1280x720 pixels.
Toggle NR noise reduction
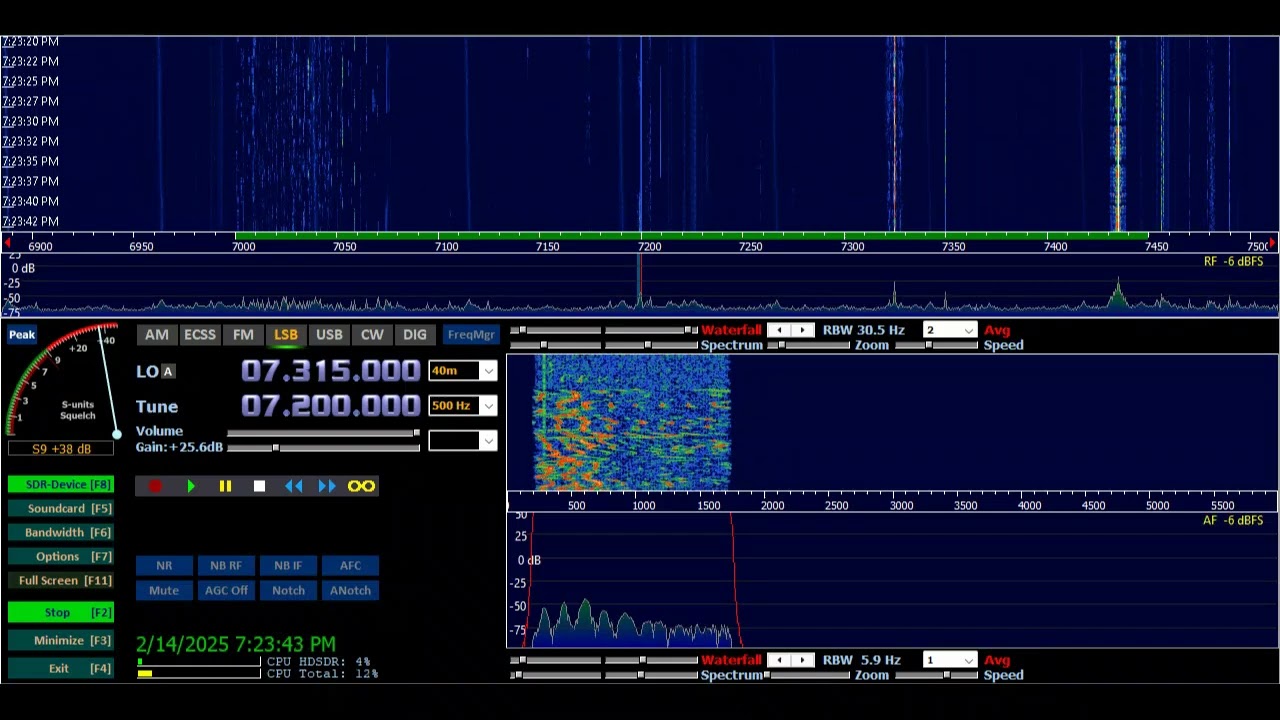point(164,566)
